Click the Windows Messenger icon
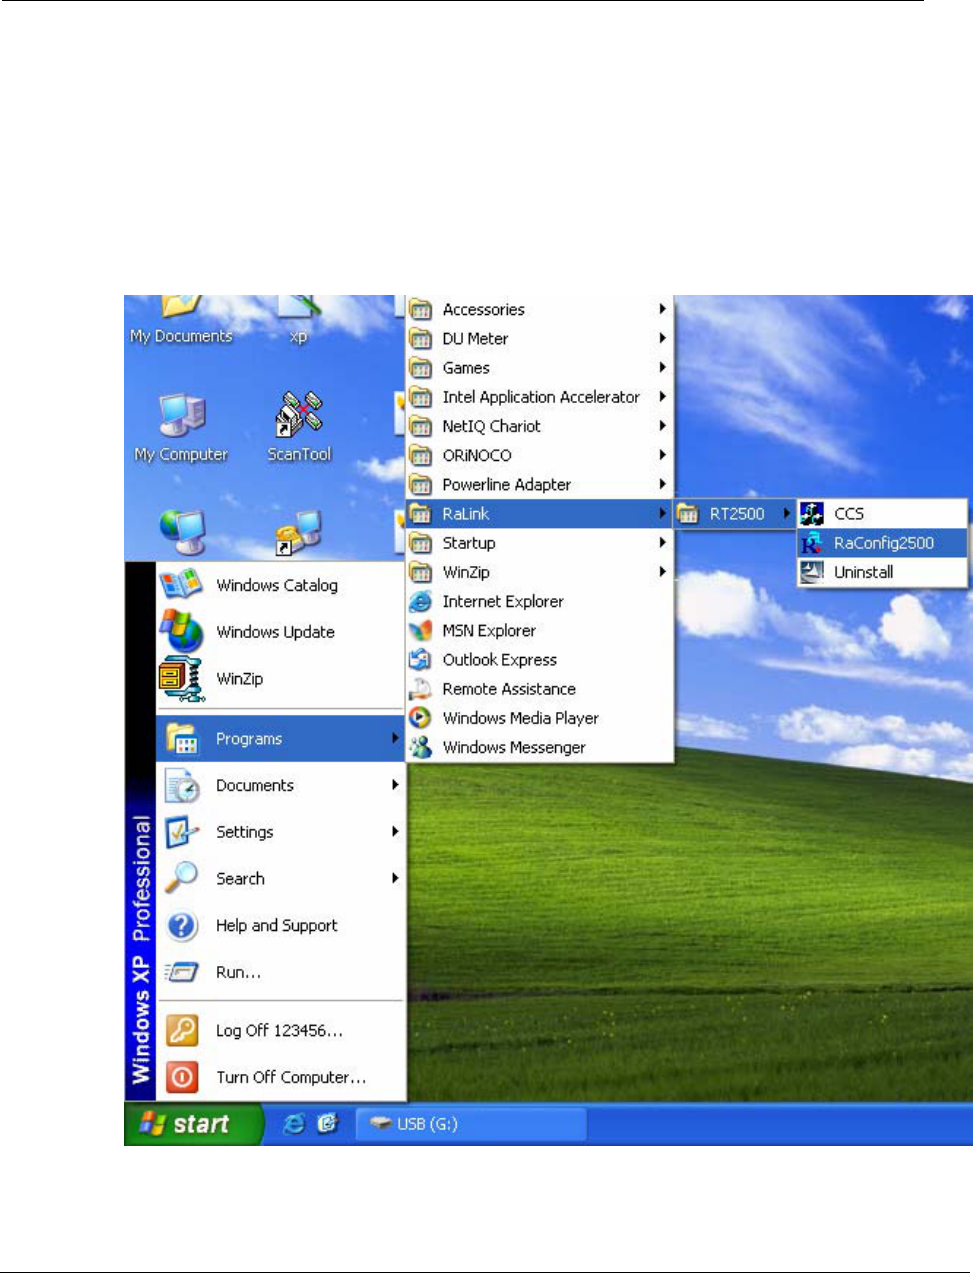Viewport: 973px width, 1273px height. coord(422,746)
